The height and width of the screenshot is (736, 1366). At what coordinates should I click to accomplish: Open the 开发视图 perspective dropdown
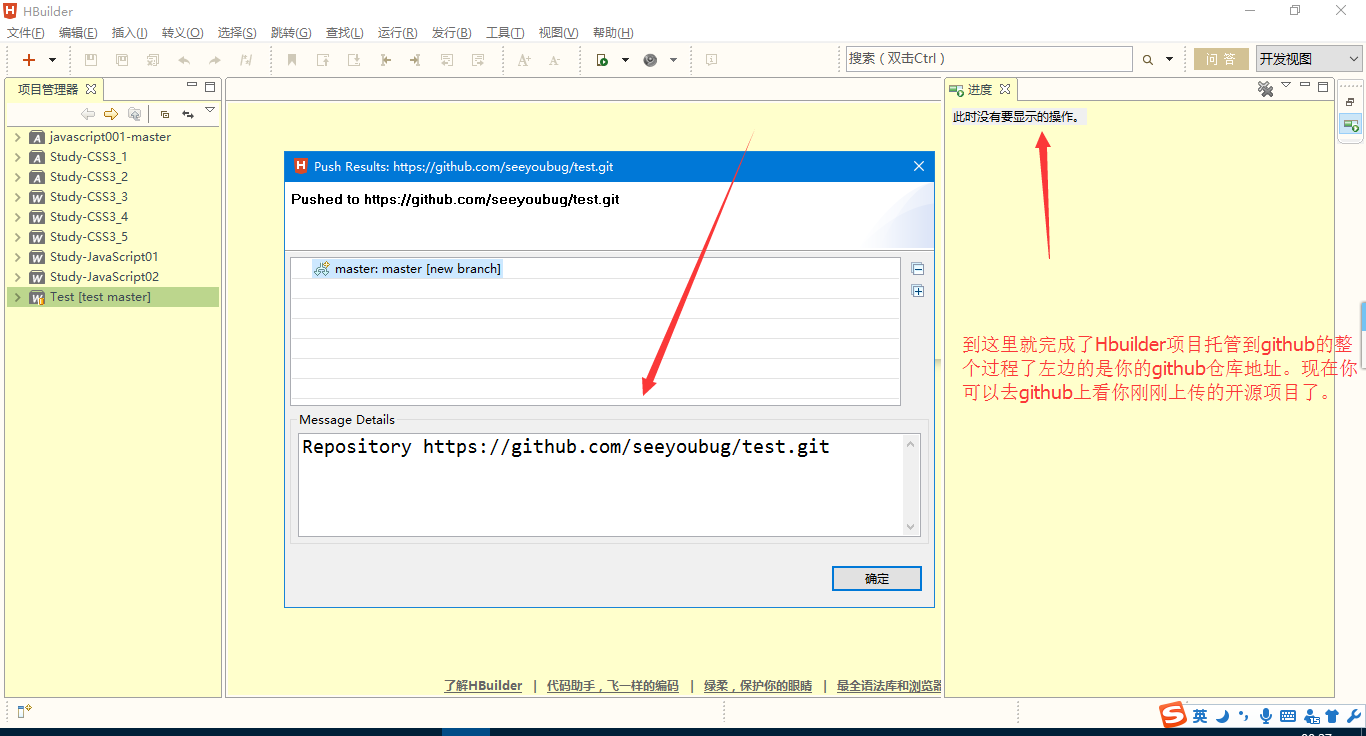click(x=1308, y=59)
